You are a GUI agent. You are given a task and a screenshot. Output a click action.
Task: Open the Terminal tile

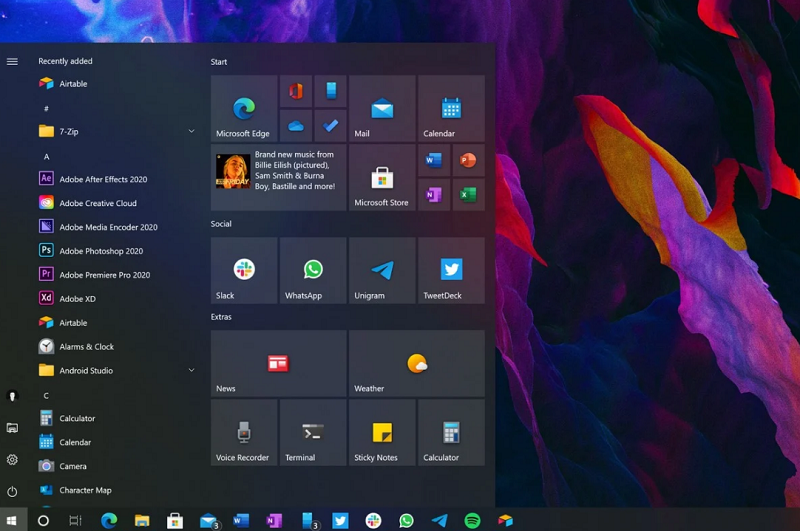click(313, 432)
